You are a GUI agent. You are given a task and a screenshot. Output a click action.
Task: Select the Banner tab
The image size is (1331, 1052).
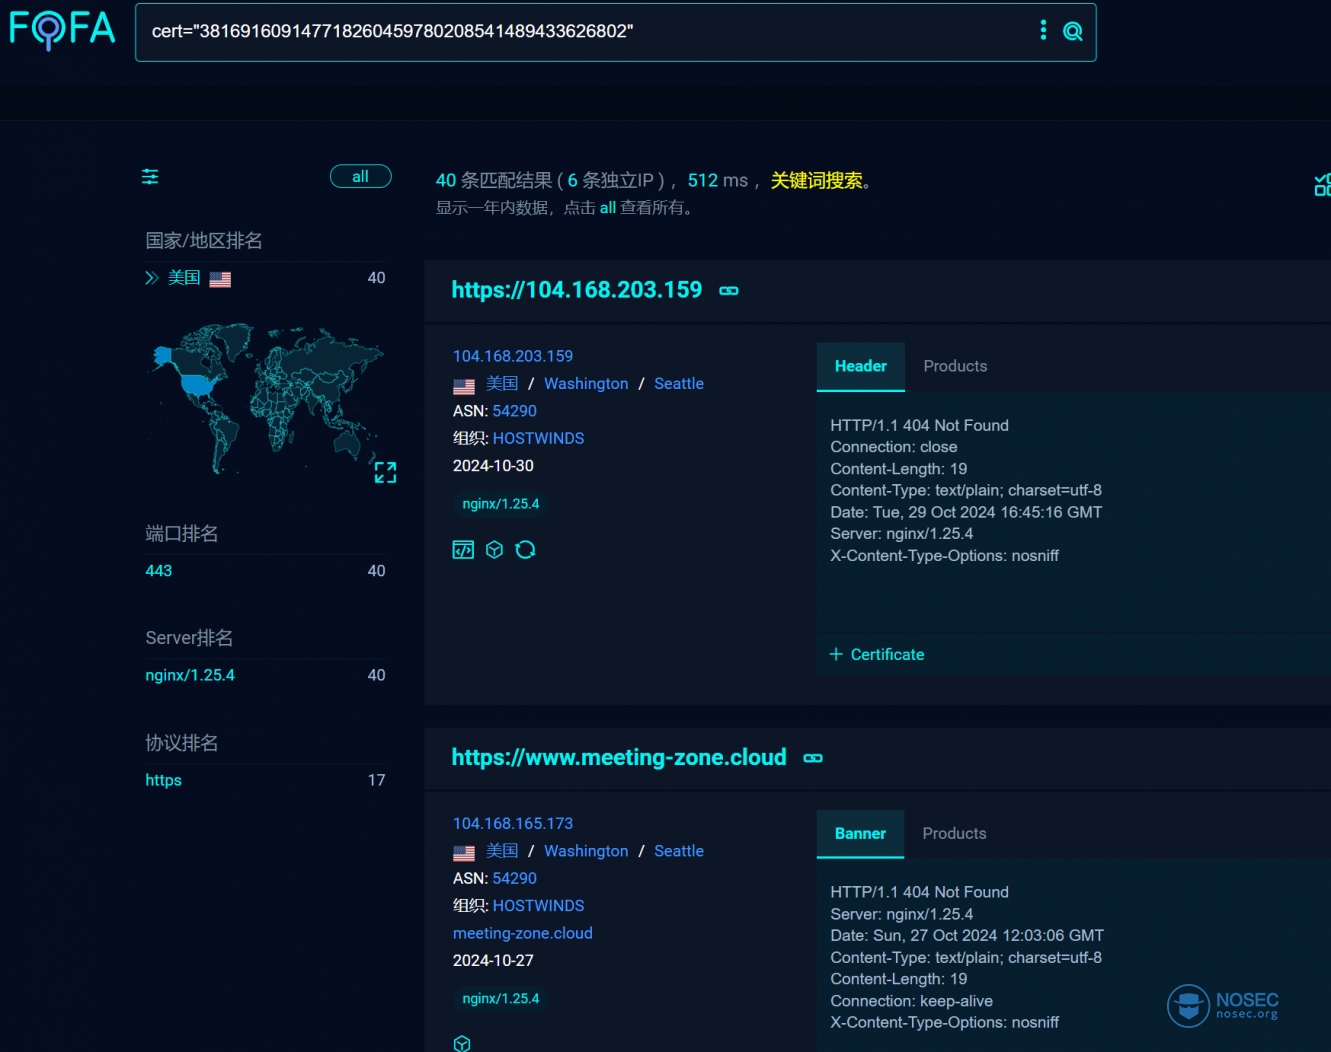860,834
